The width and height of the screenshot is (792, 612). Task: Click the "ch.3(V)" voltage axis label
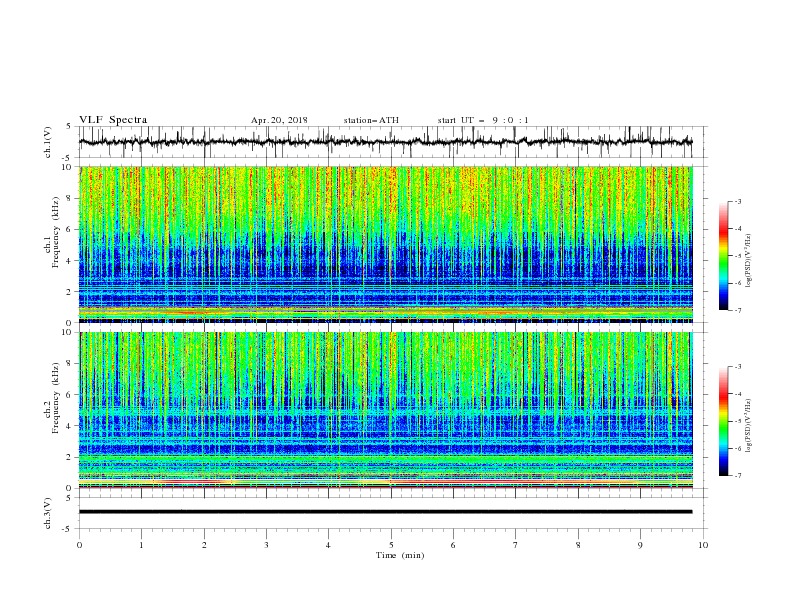(x=48, y=513)
